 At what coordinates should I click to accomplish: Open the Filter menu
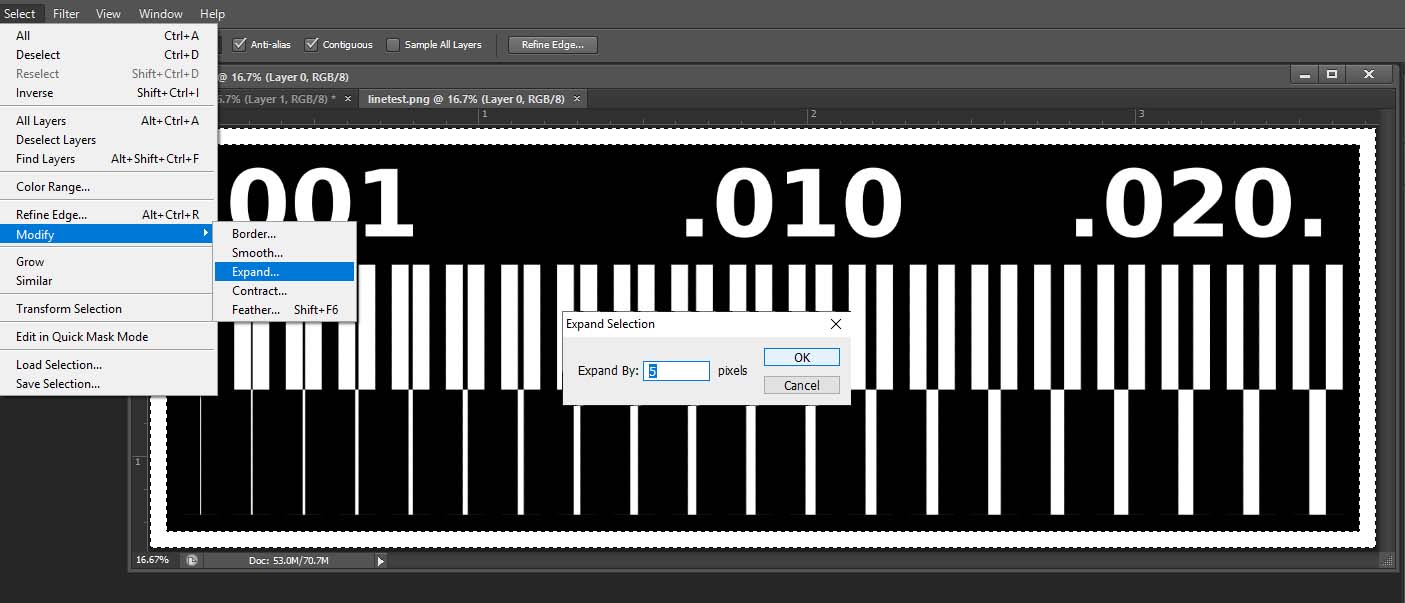coord(66,14)
